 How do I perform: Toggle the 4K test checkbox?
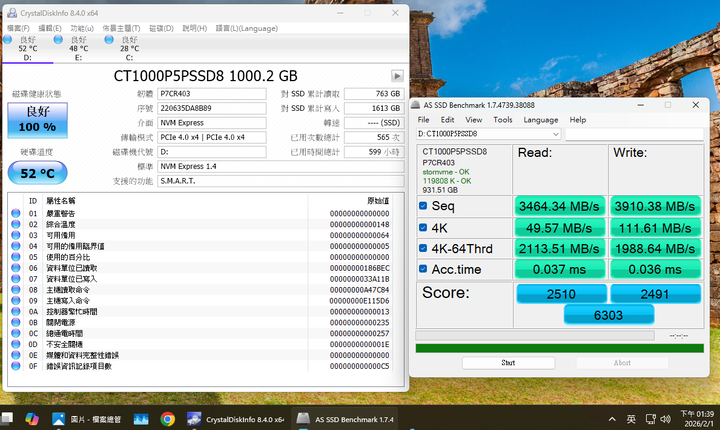(423, 227)
